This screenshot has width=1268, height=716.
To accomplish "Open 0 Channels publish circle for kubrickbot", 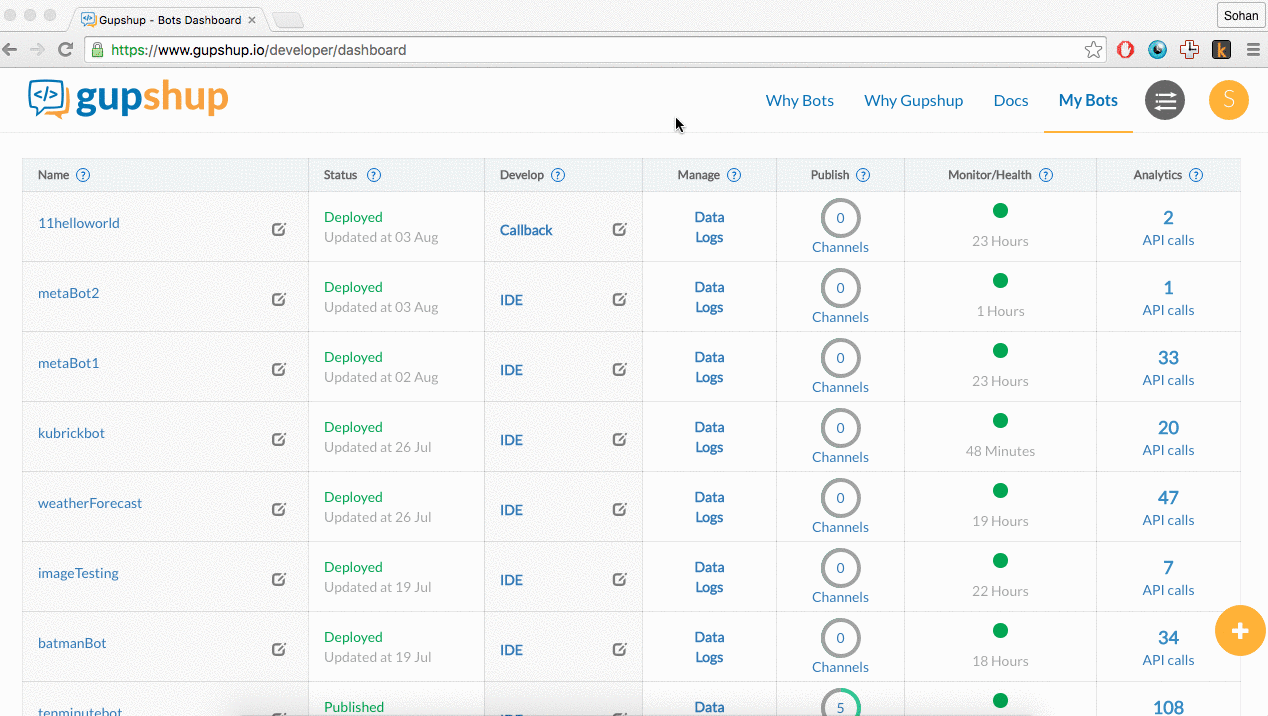I will click(840, 428).
